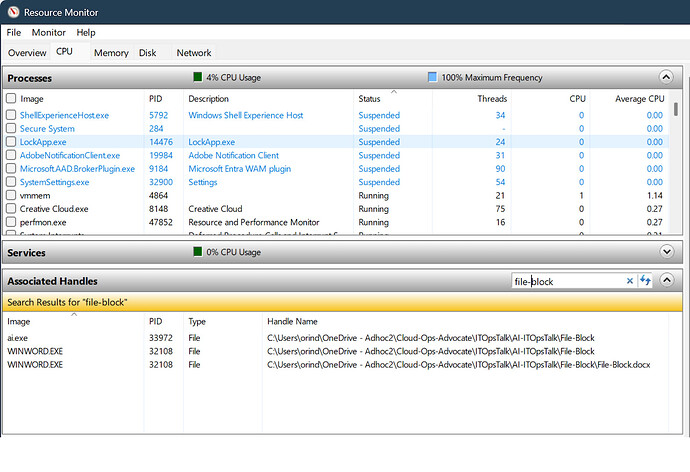
Task: Sort processes by Average CPU column
Action: [x=640, y=99]
